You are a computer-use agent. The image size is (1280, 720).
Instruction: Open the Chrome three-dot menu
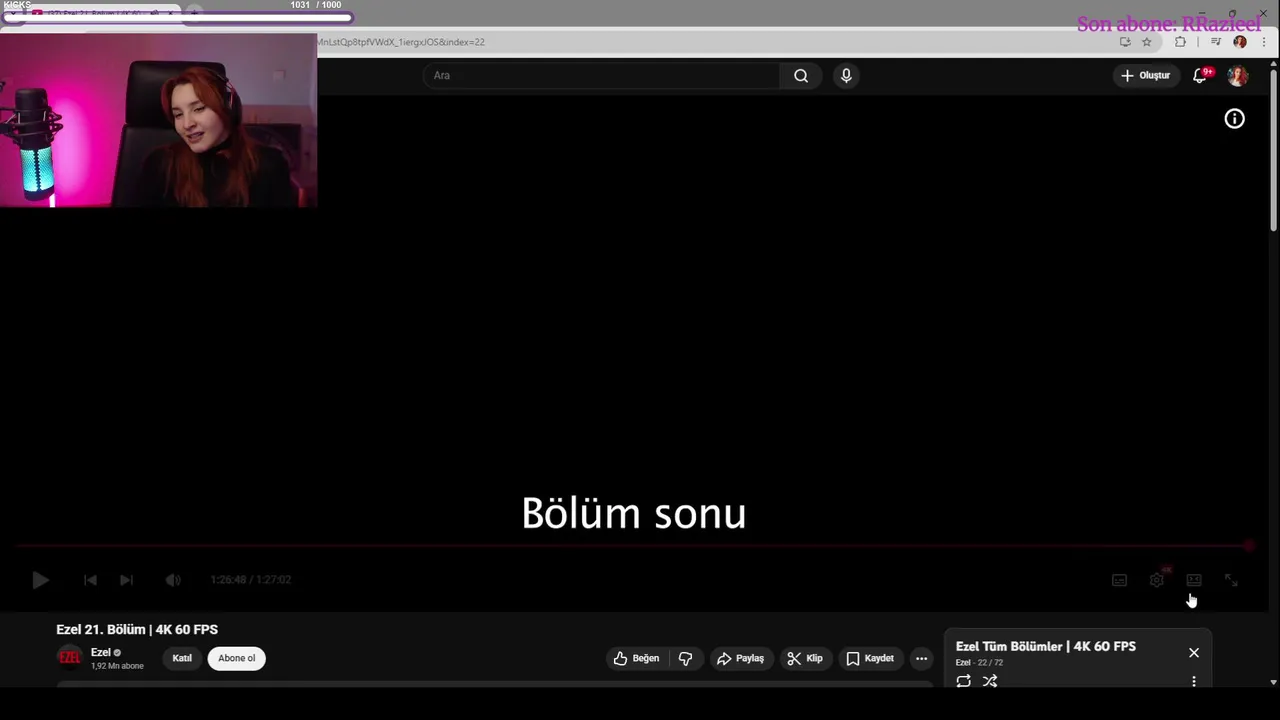click(x=1264, y=42)
